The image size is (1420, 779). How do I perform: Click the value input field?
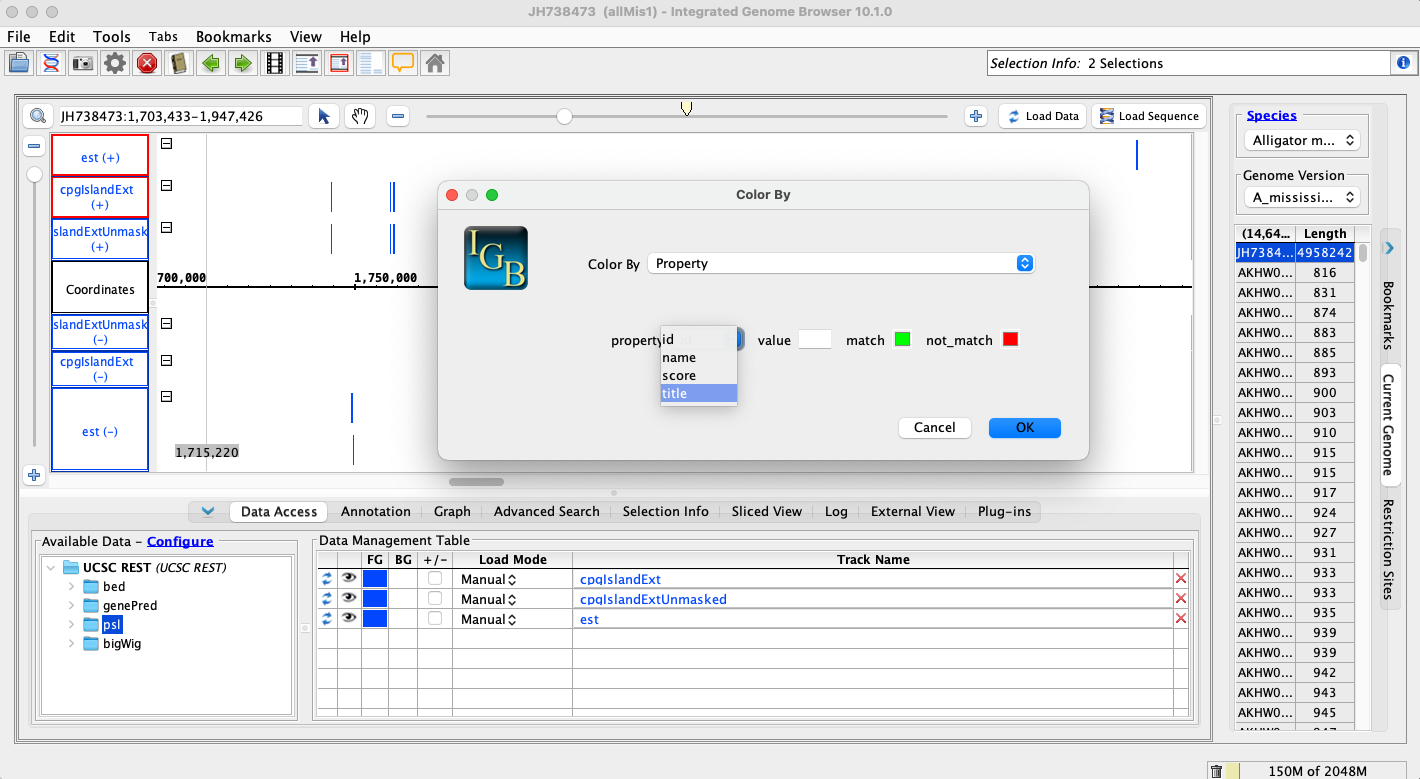coord(815,340)
